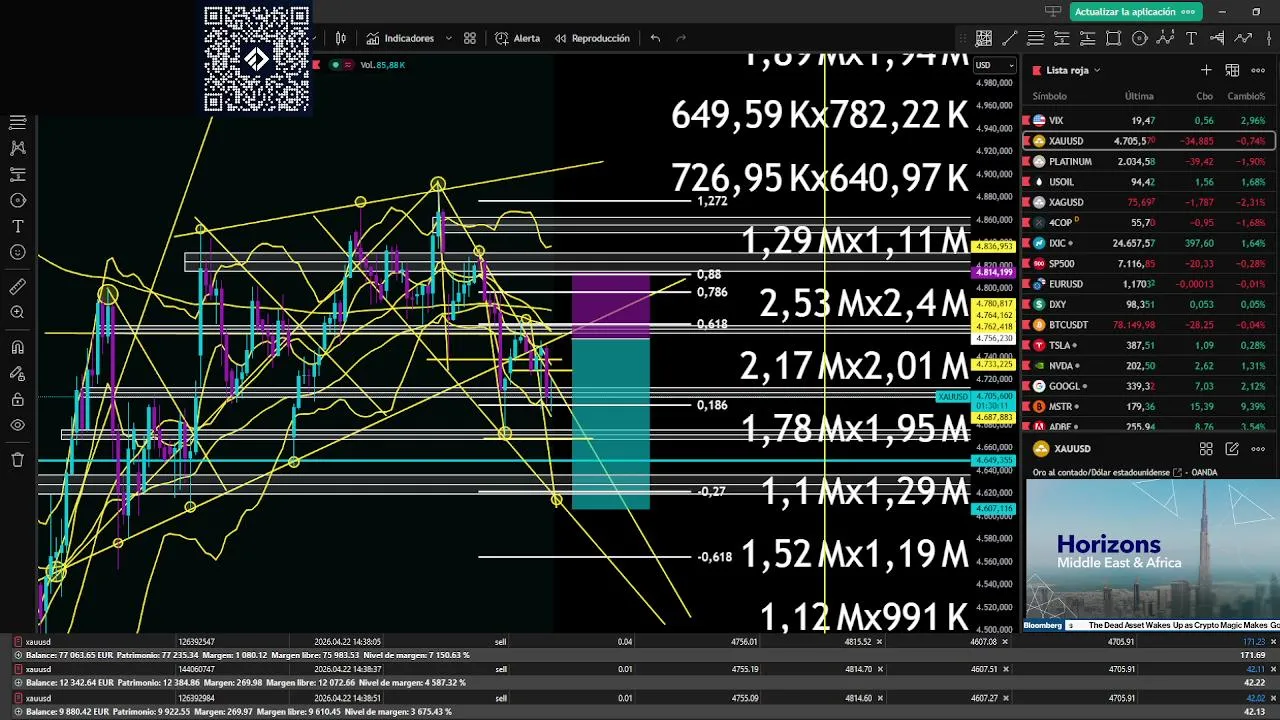Open Oro al contado external link
Image resolution: width=1280 pixels, height=720 pixels.
(x=1177, y=472)
